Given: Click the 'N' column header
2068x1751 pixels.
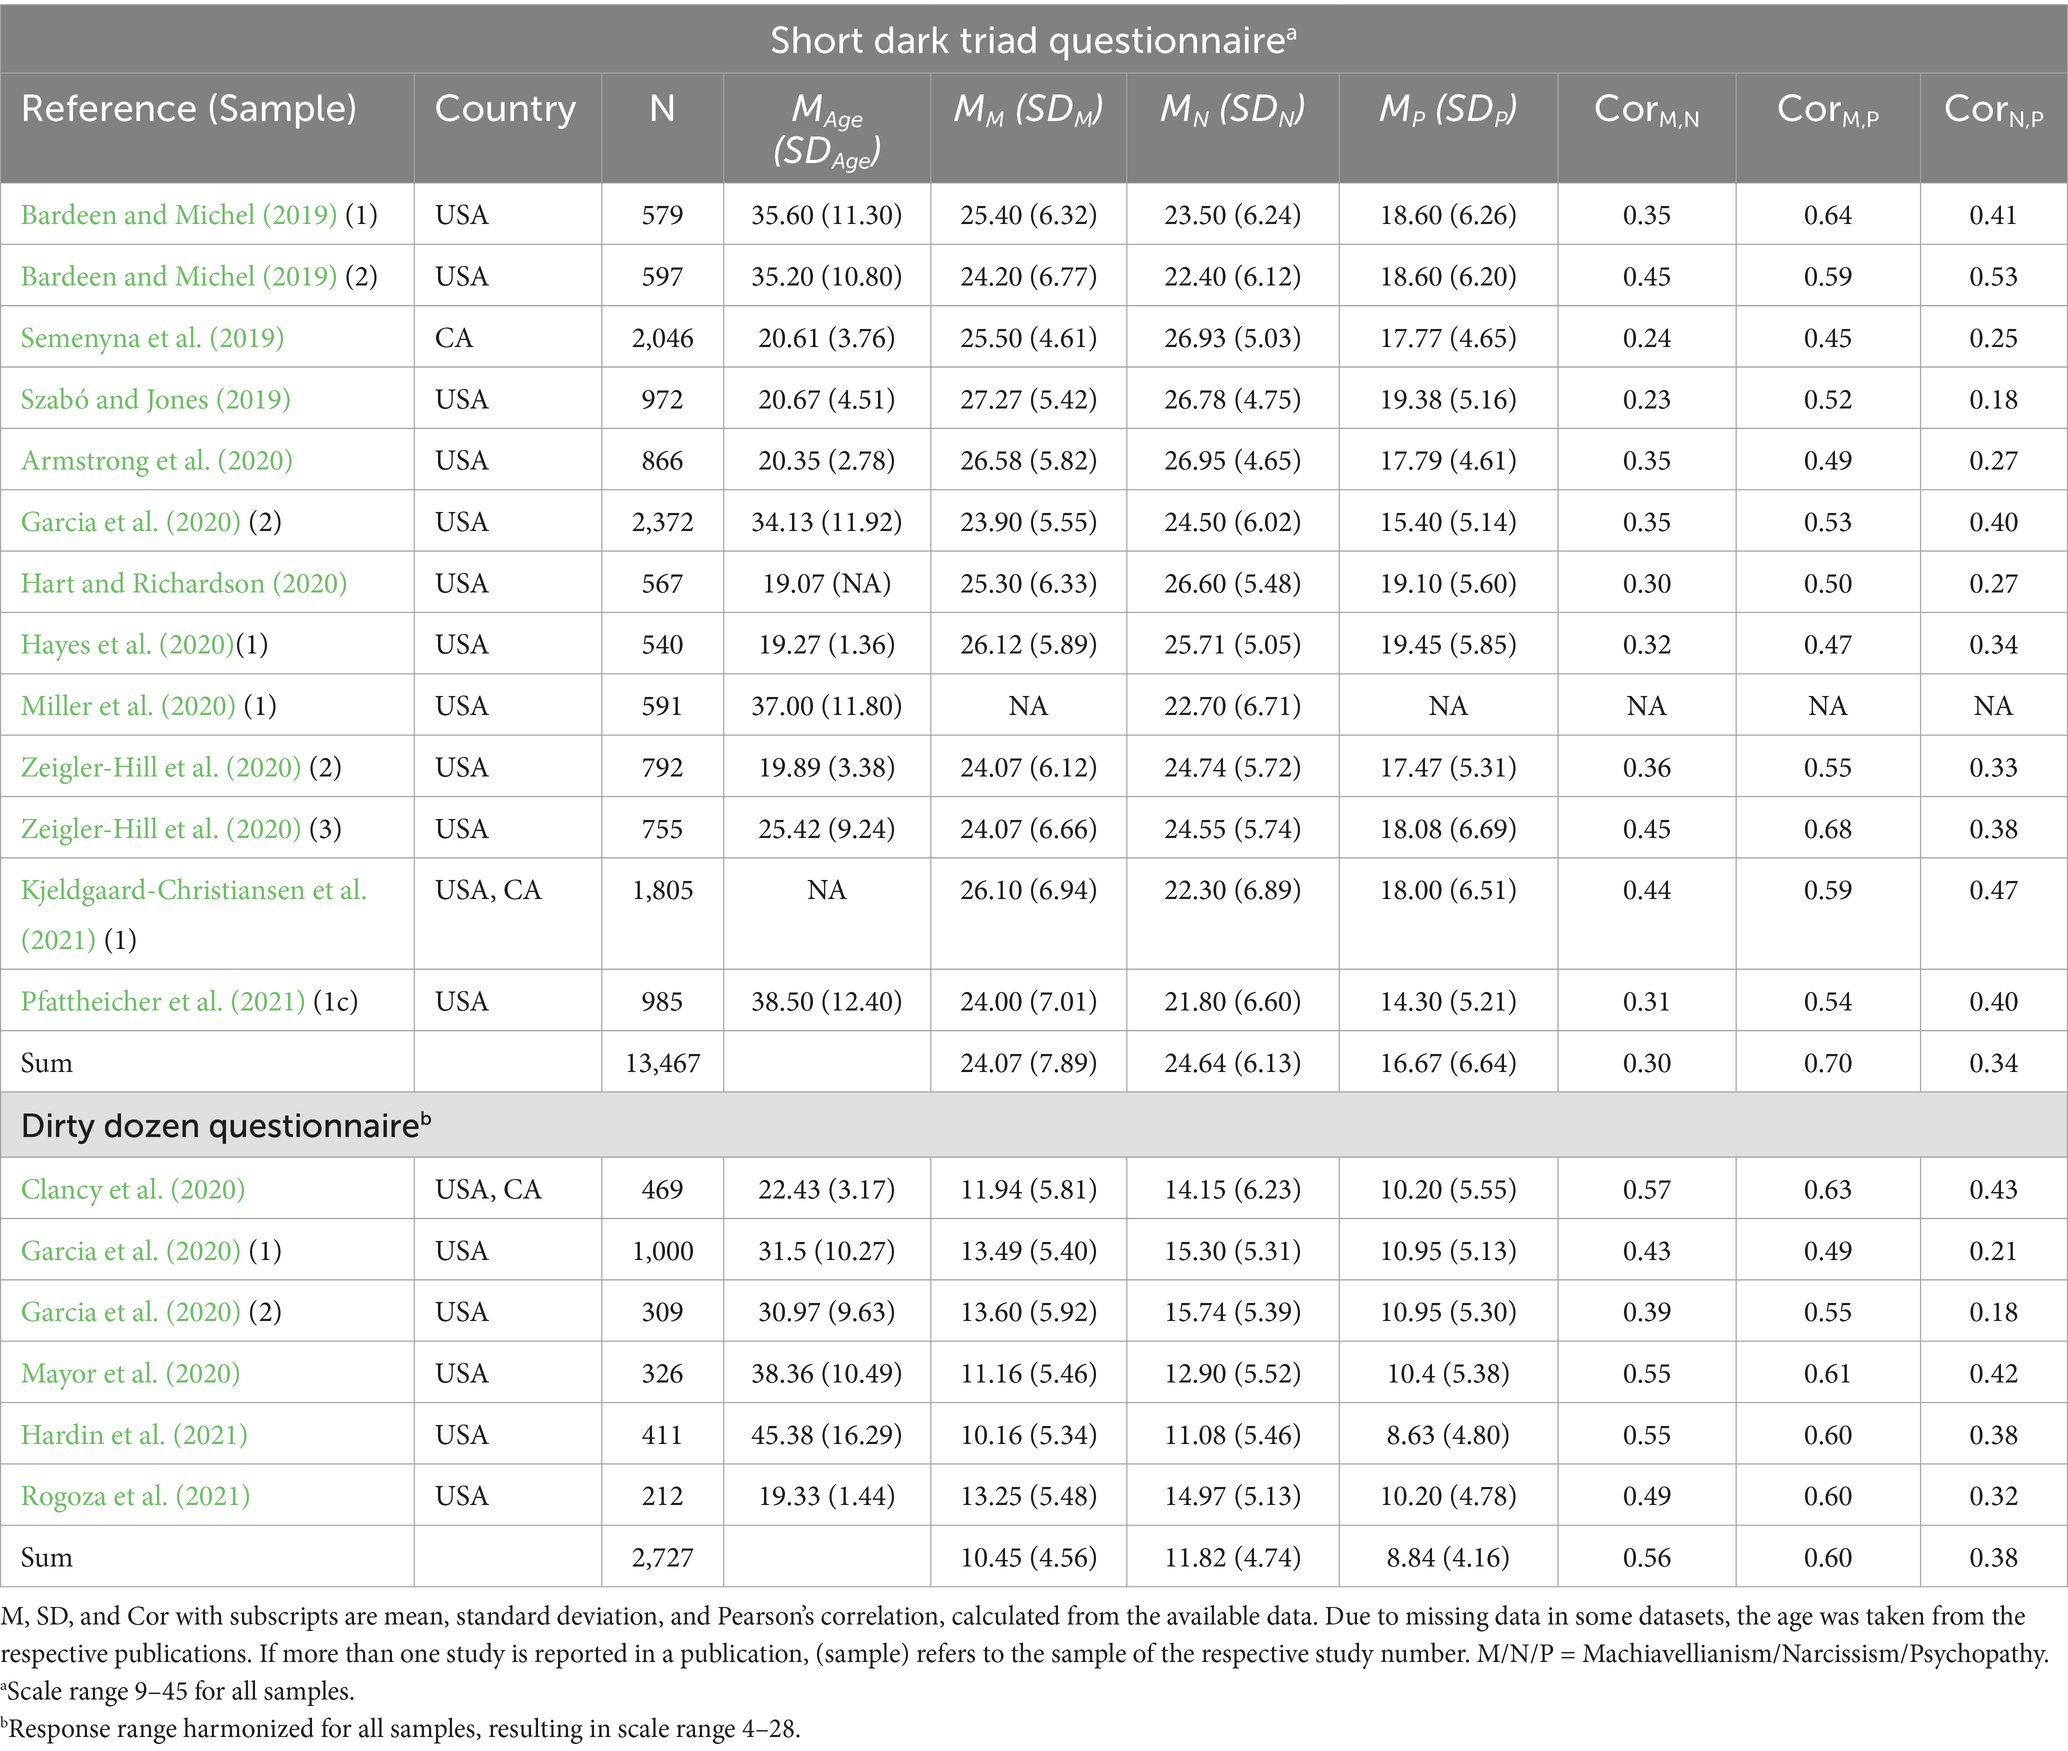Looking at the screenshot, I should click(x=662, y=108).
